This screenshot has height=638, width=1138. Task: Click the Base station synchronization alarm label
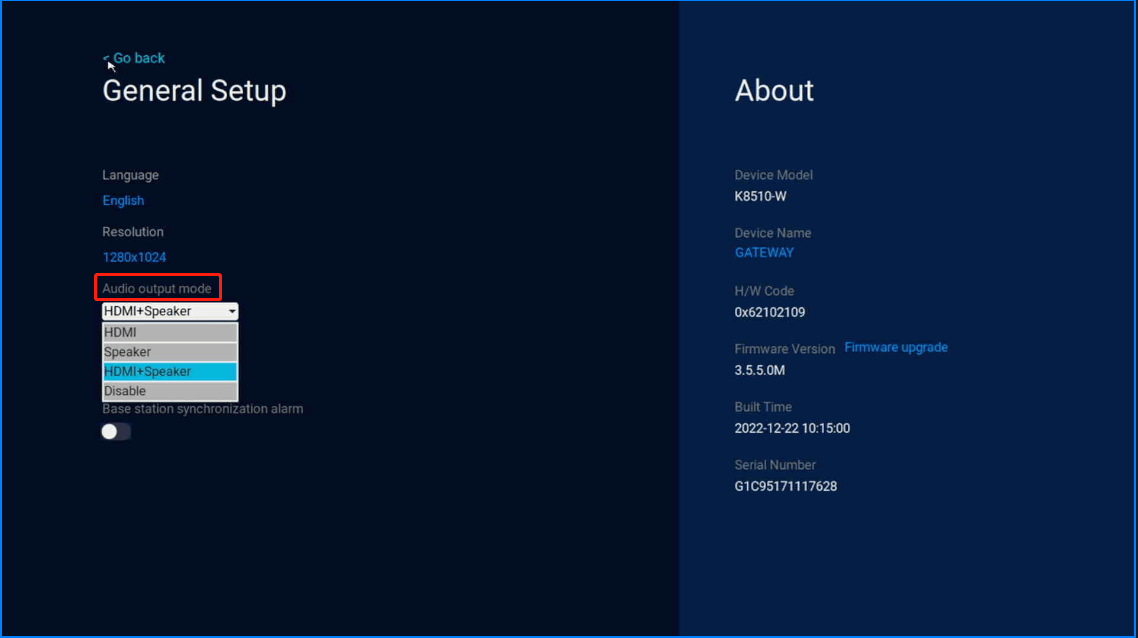tap(203, 409)
